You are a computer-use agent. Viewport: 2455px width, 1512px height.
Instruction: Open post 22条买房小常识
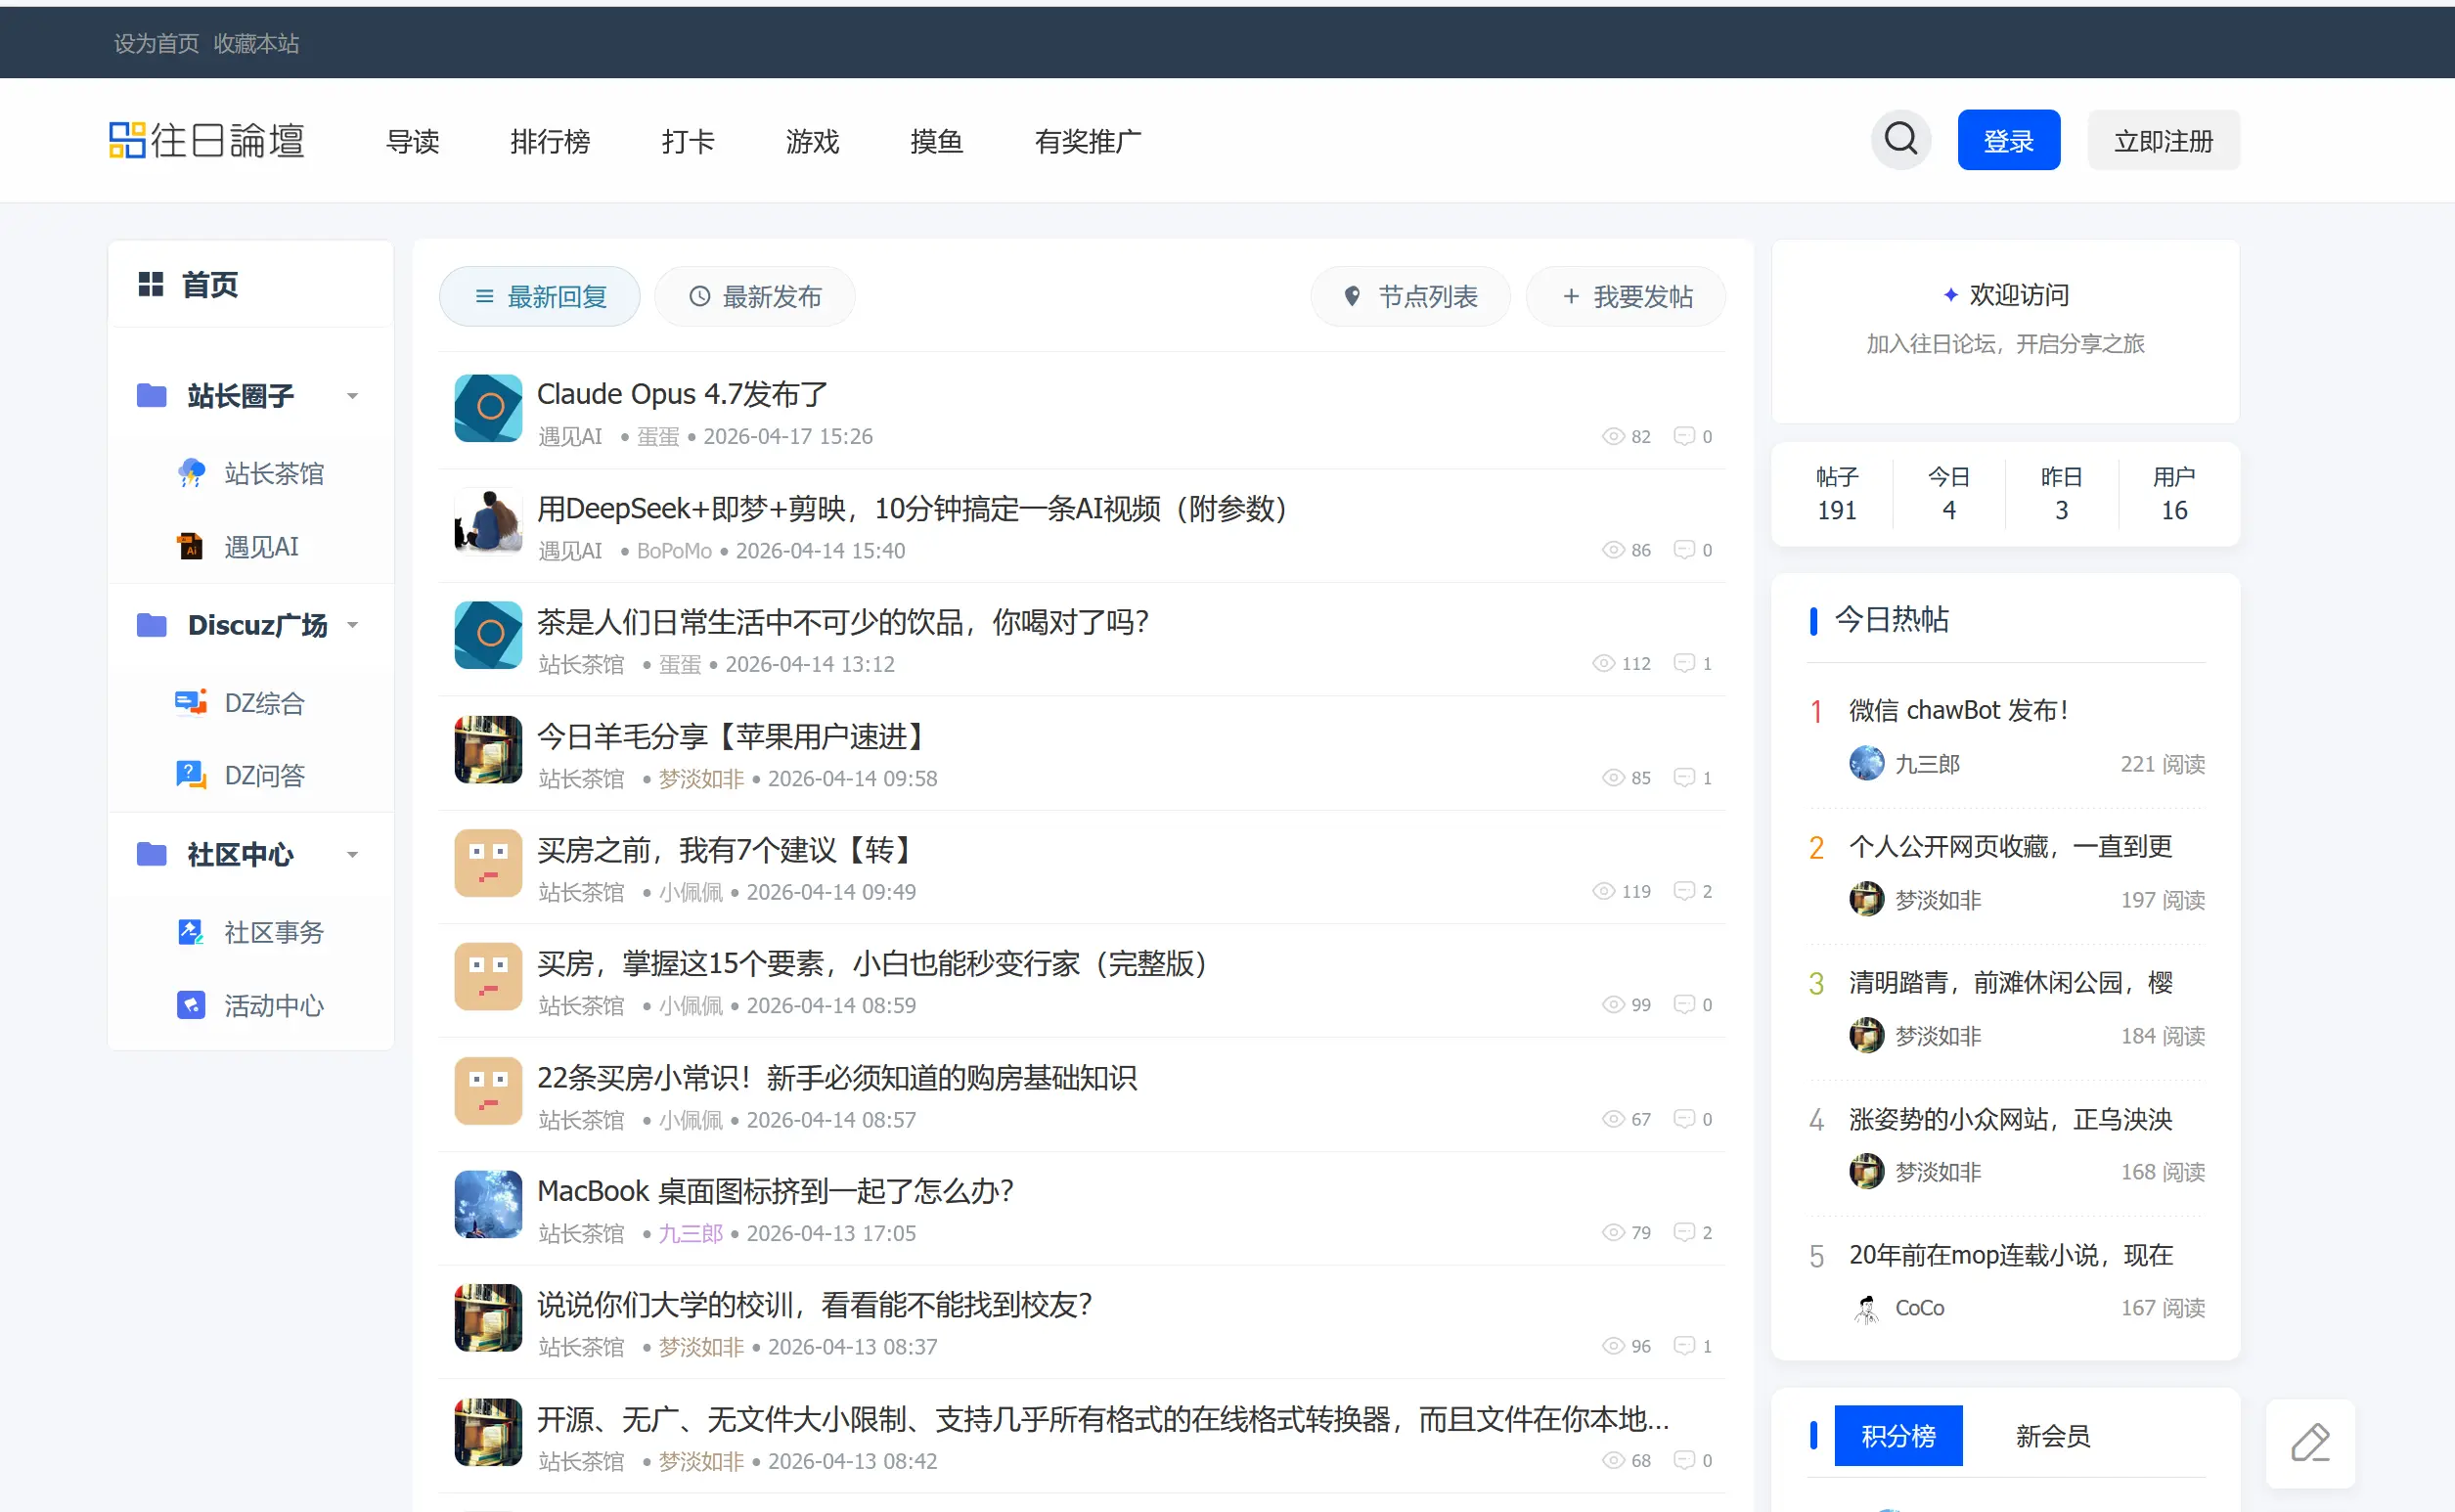pyautogui.click(x=837, y=1077)
